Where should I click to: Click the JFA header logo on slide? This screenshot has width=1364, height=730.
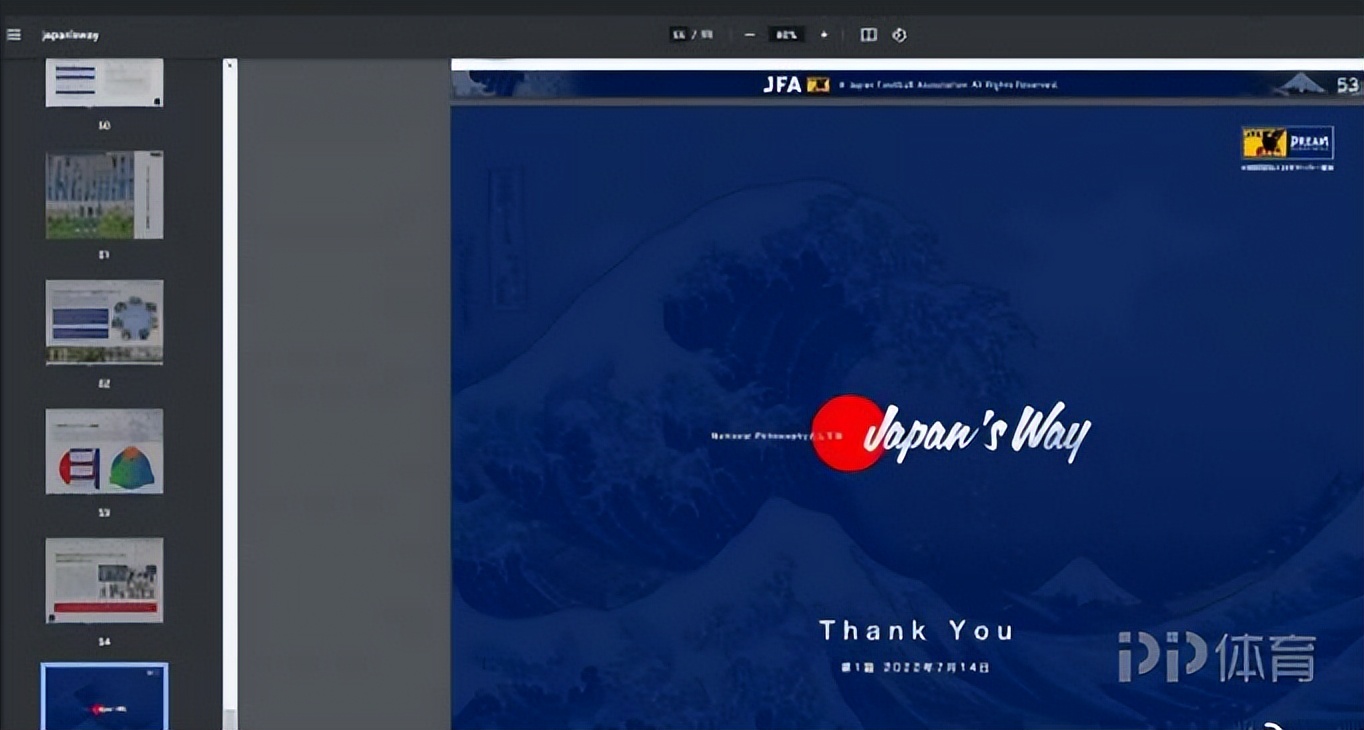(x=796, y=85)
